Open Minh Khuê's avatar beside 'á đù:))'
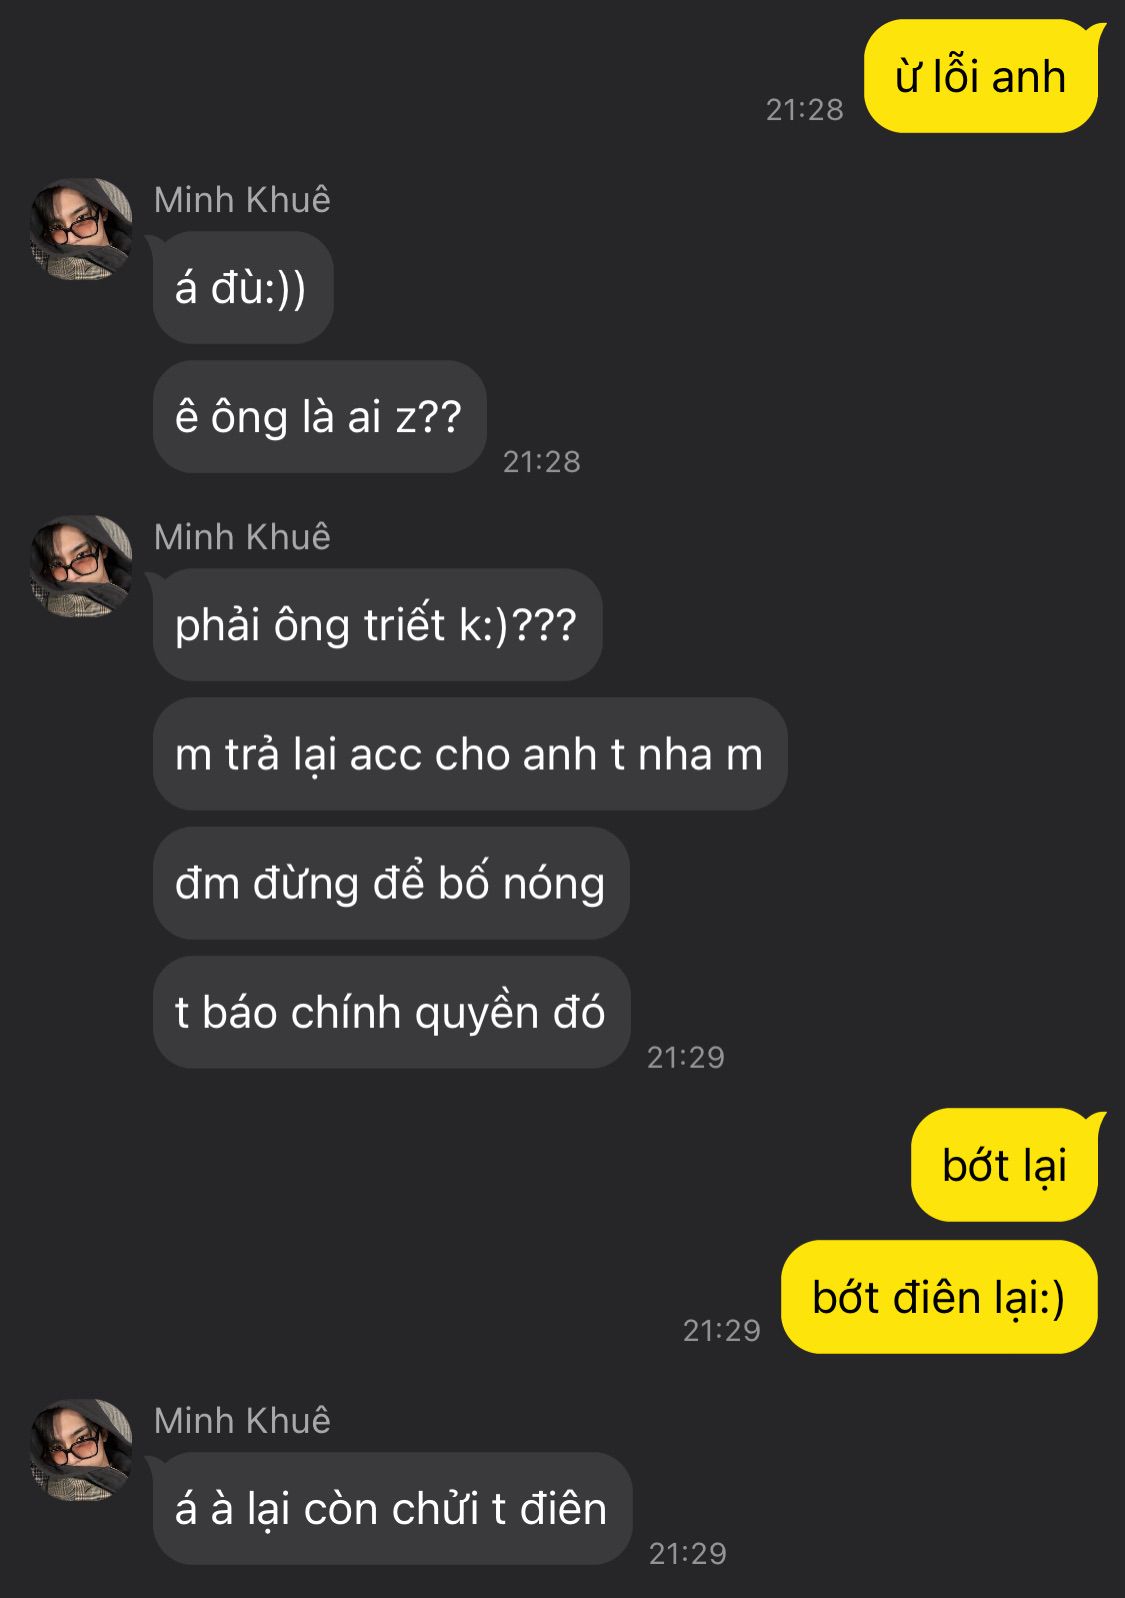The width and height of the screenshot is (1125, 1598). (81, 229)
